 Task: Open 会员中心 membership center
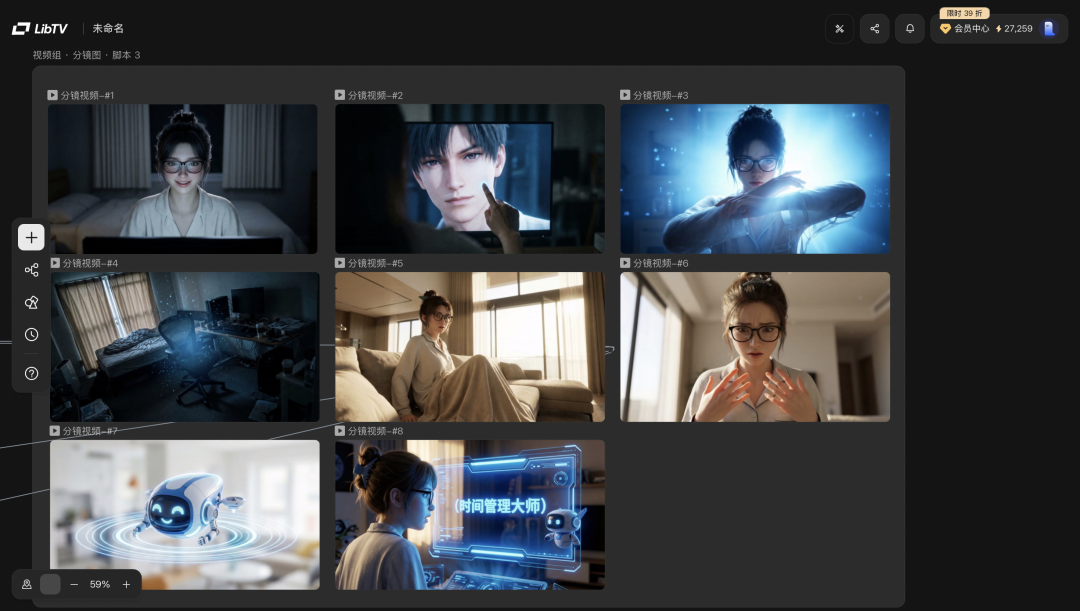point(965,29)
